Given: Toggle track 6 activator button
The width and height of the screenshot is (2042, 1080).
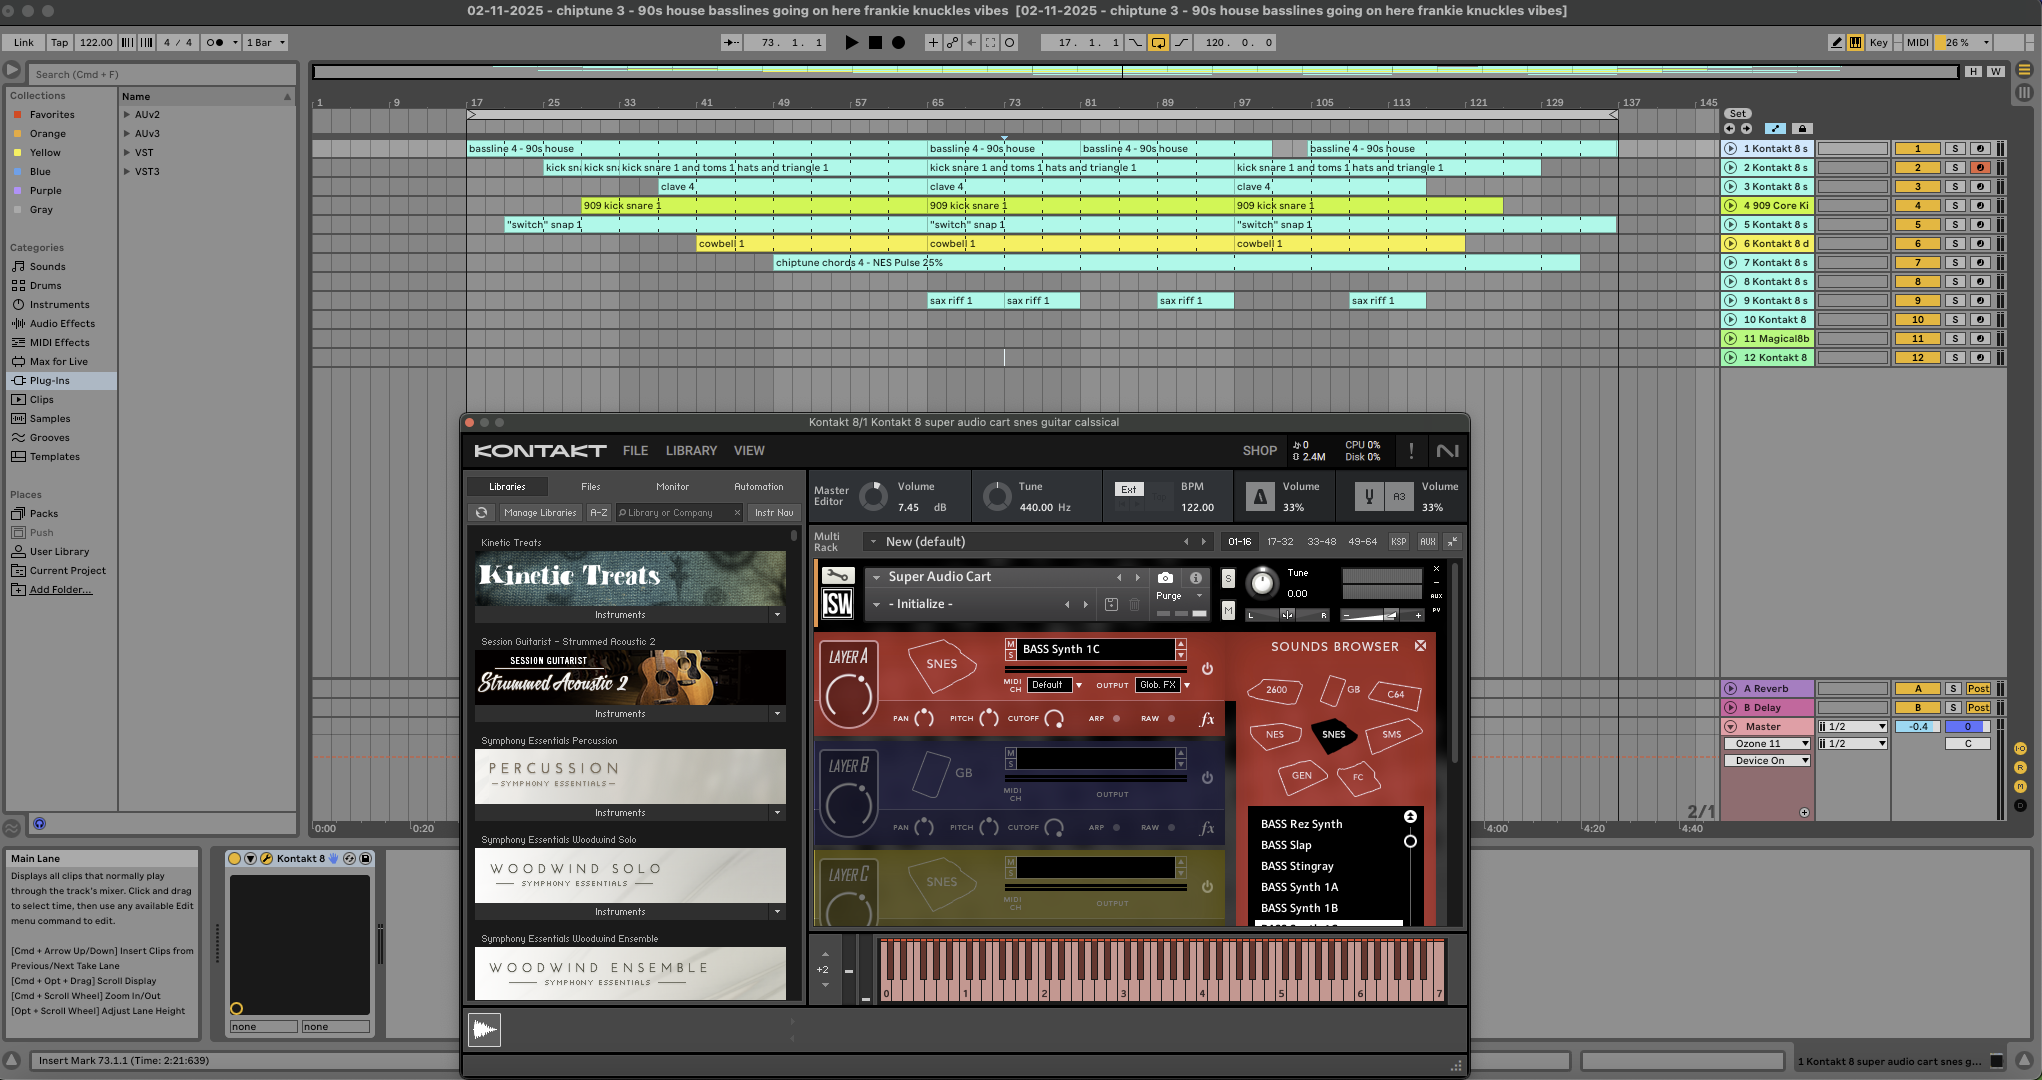Looking at the screenshot, I should click(1917, 243).
